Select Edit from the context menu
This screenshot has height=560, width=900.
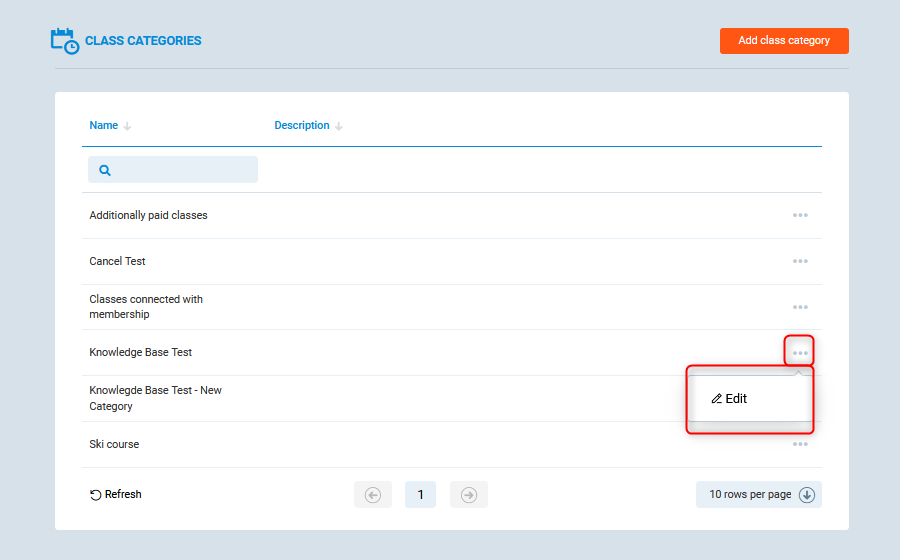[x=730, y=399]
